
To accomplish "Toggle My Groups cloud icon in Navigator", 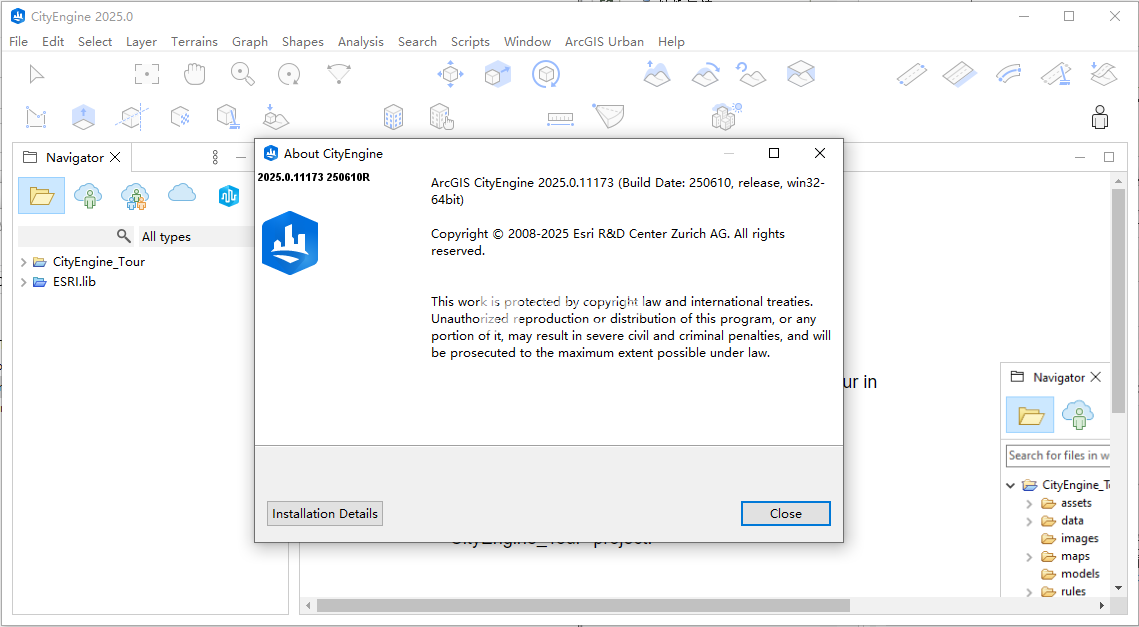I will click(134, 195).
